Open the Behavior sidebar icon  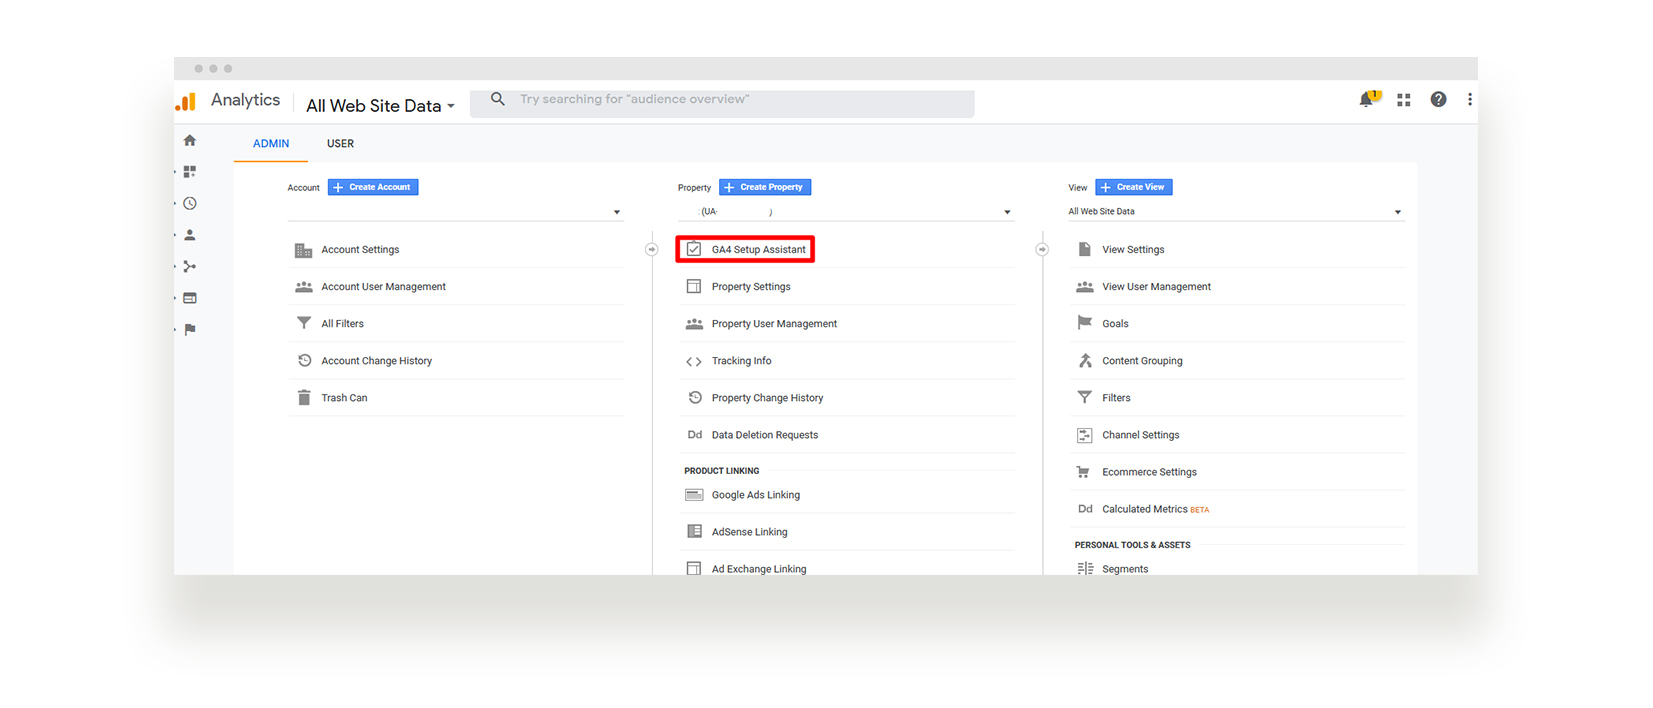pos(190,298)
